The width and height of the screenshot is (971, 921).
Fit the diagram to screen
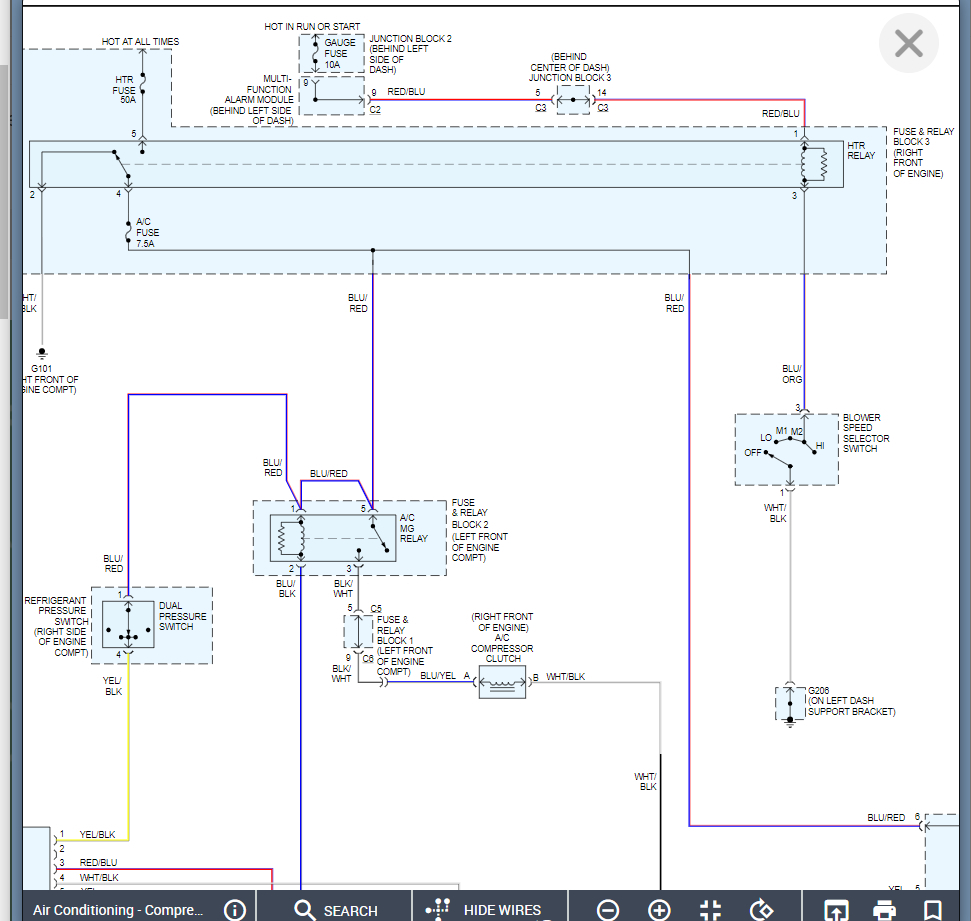tap(710, 910)
